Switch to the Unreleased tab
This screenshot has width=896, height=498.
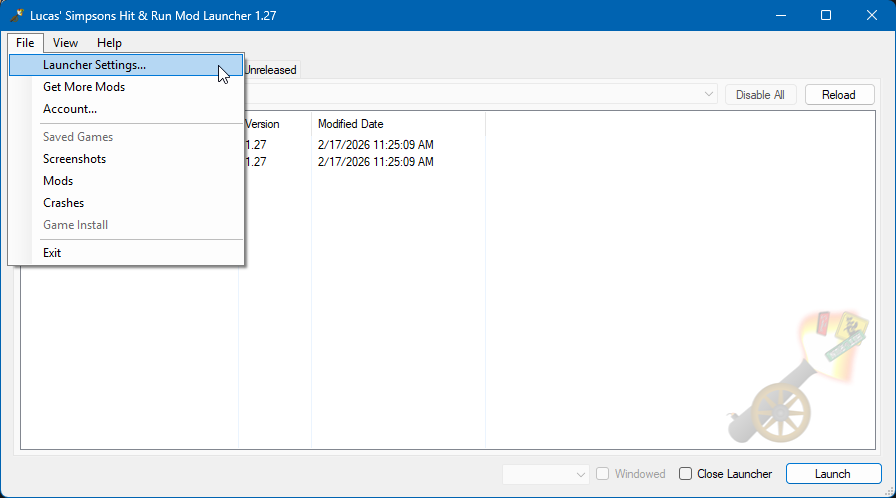coord(270,70)
